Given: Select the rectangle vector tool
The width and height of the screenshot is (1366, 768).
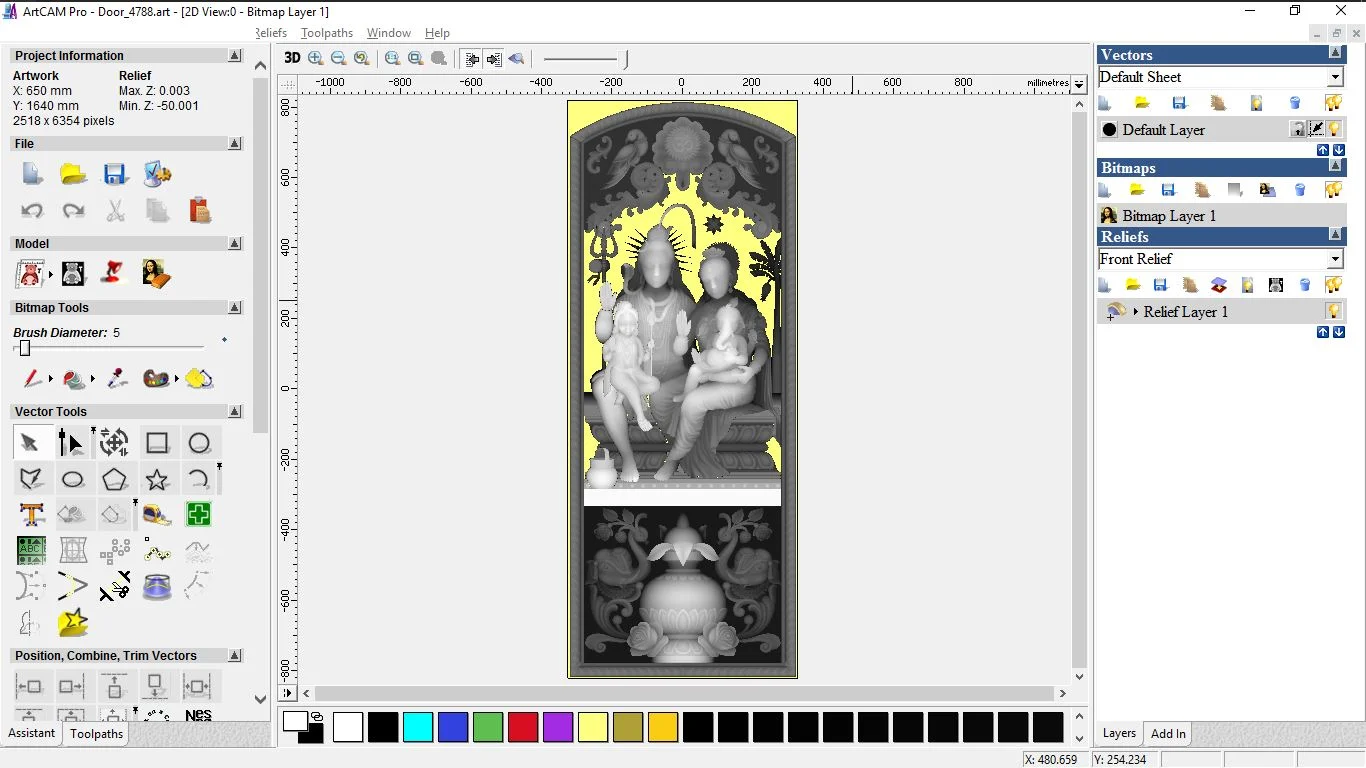Looking at the screenshot, I should point(157,443).
